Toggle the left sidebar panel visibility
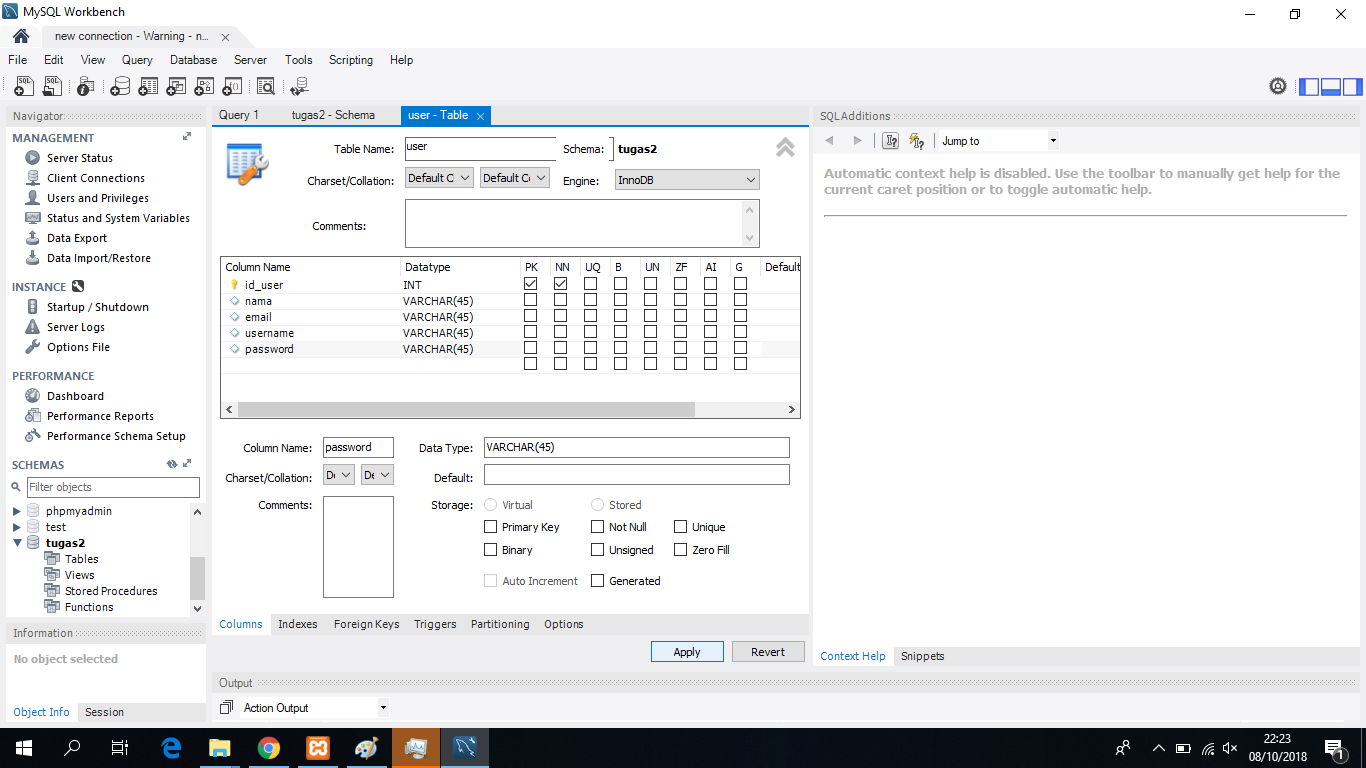Screen dimensions: 1366x768 tap(1309, 87)
